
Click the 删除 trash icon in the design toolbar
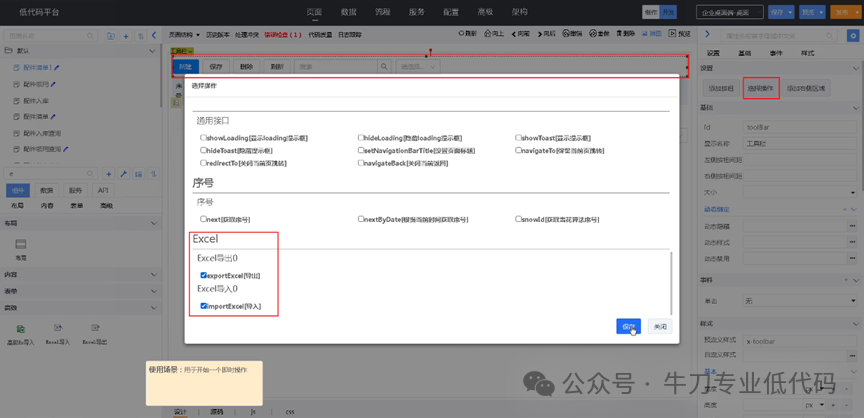(619, 34)
